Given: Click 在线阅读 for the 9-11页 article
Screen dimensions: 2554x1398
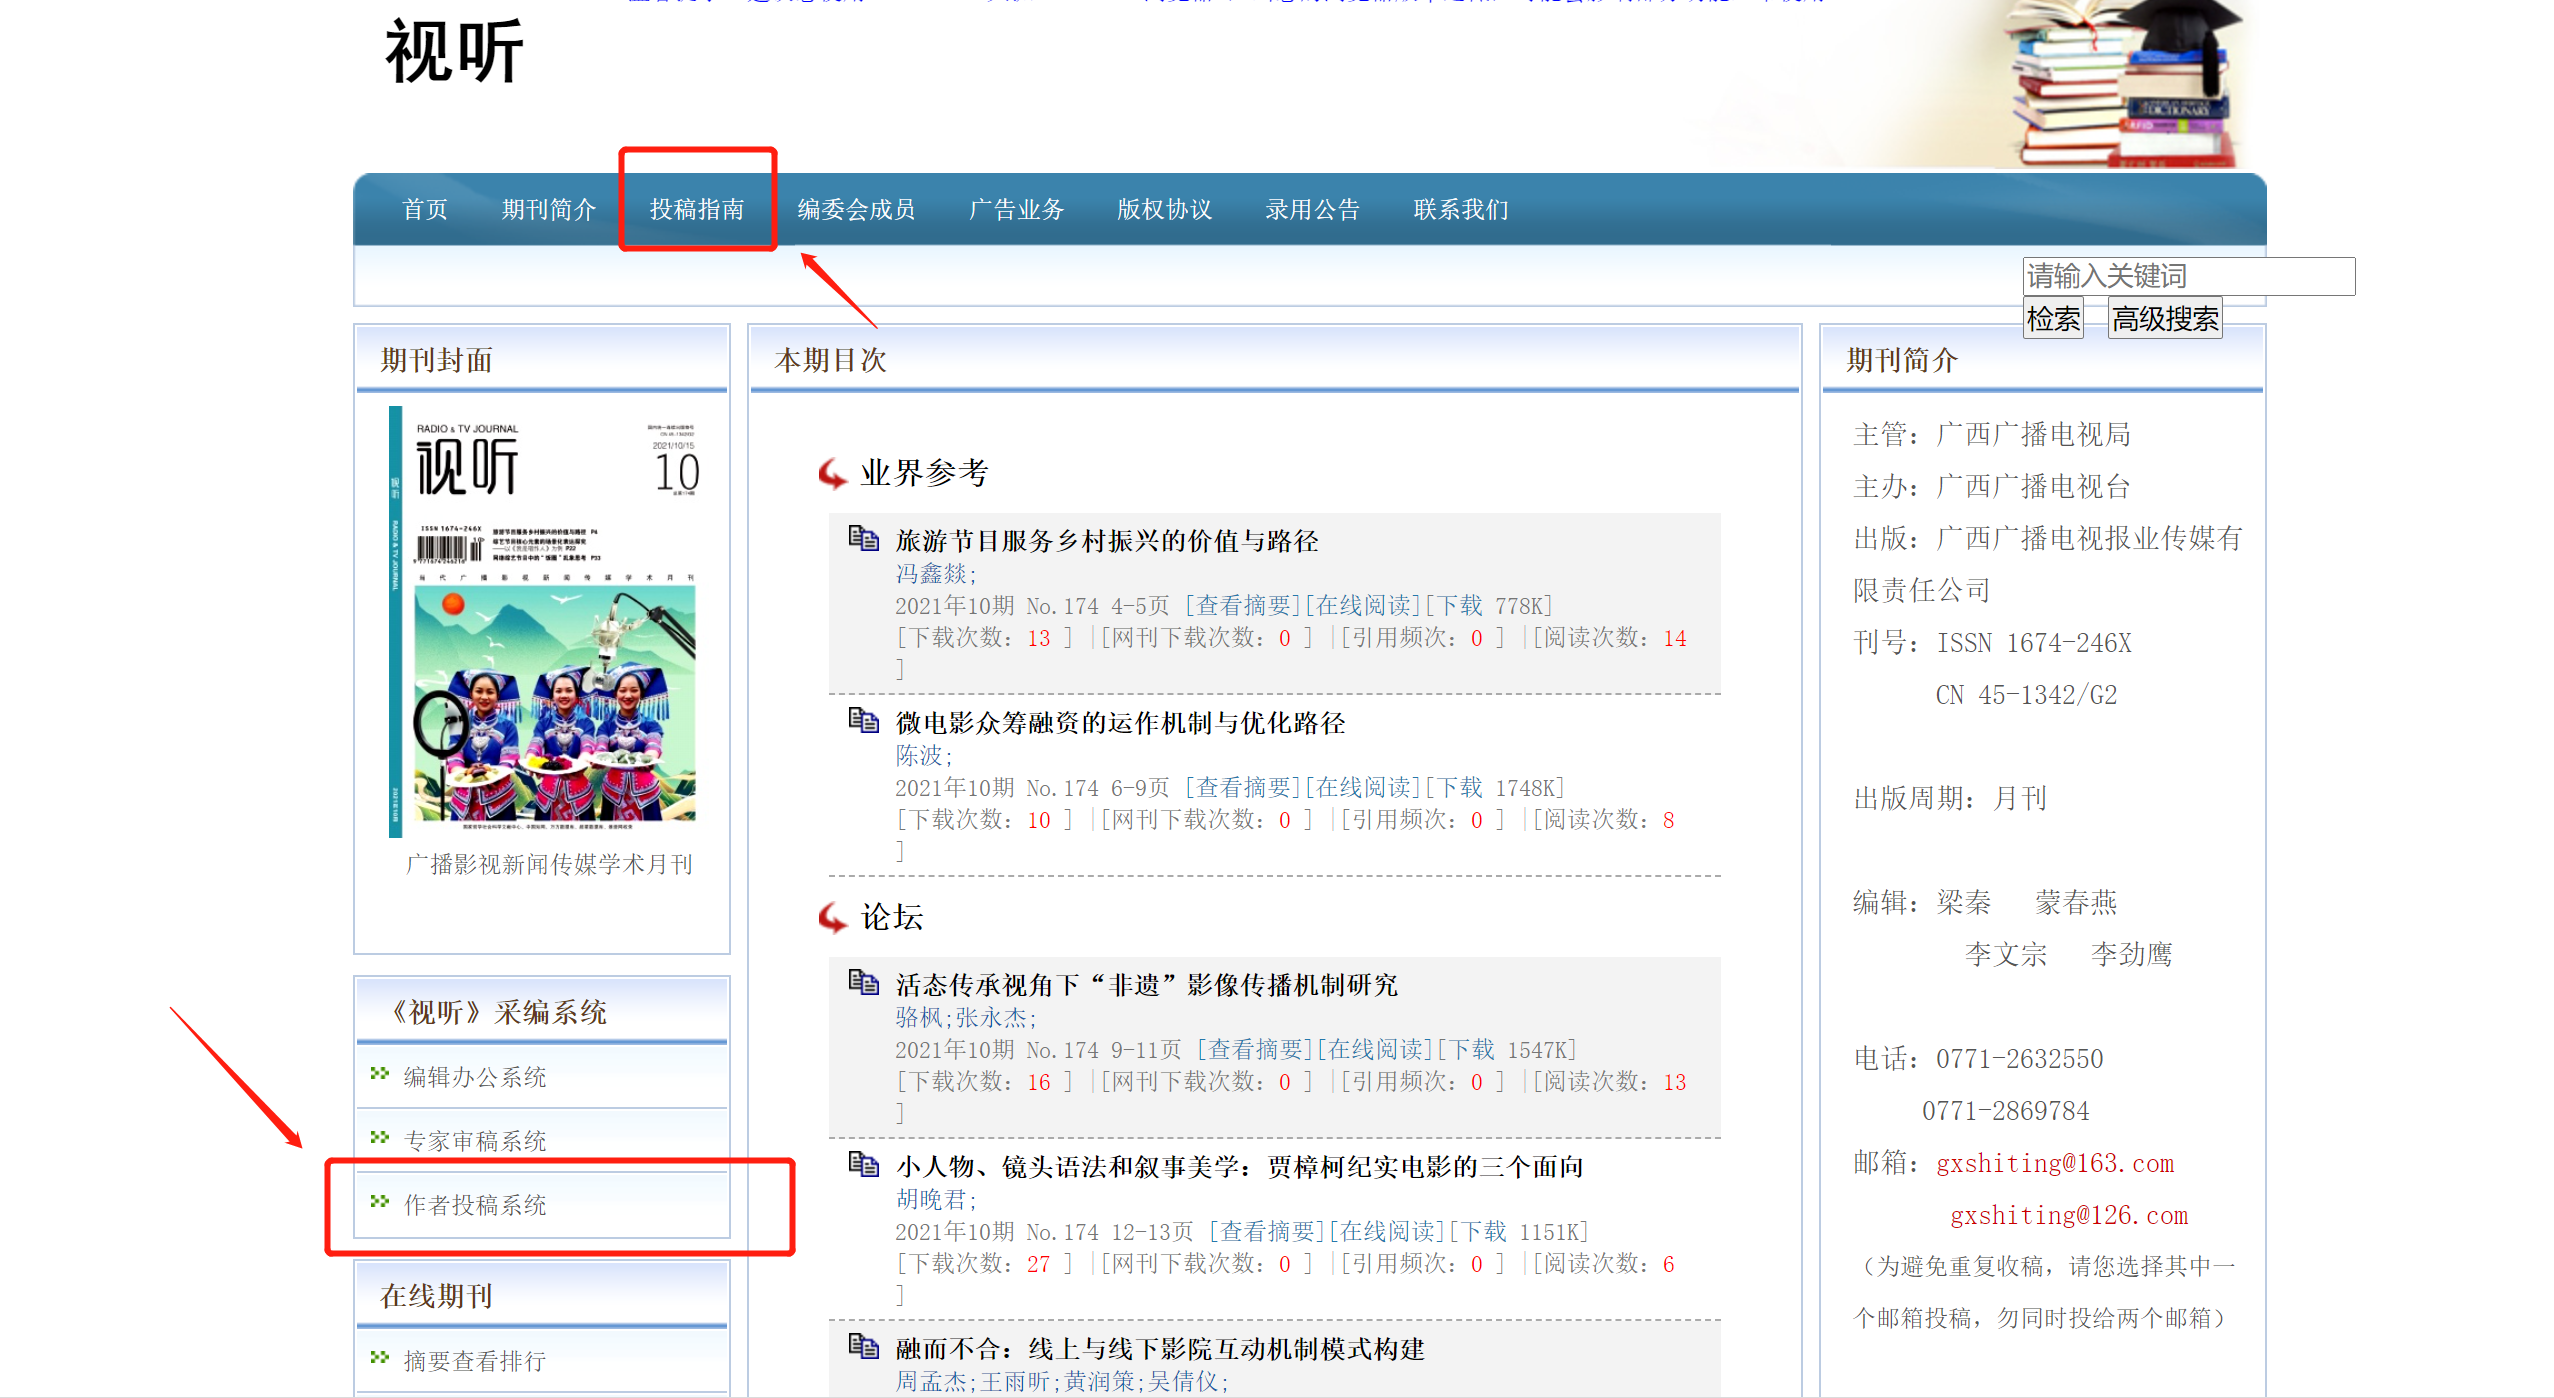Looking at the screenshot, I should tap(1375, 1049).
